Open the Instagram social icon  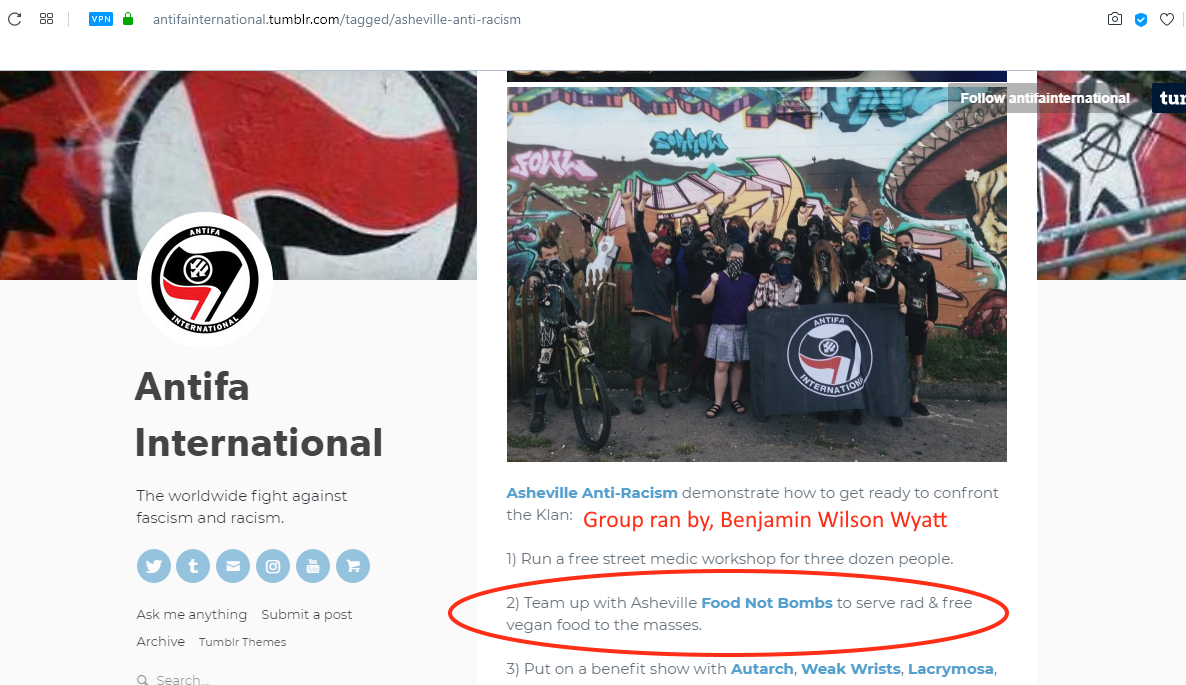(x=273, y=566)
